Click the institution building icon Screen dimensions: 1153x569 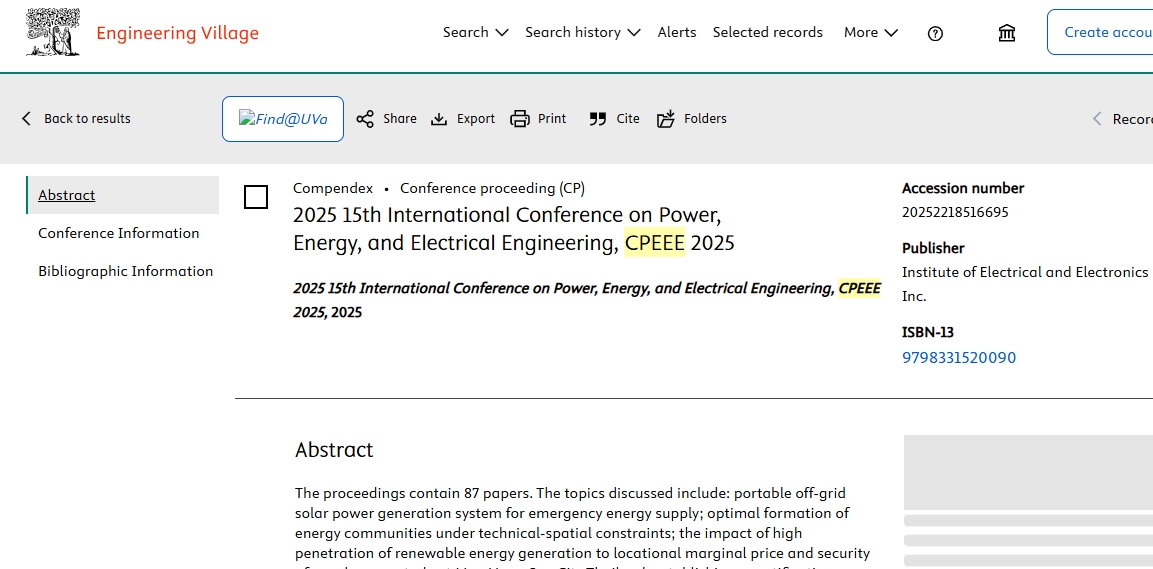(x=1007, y=32)
